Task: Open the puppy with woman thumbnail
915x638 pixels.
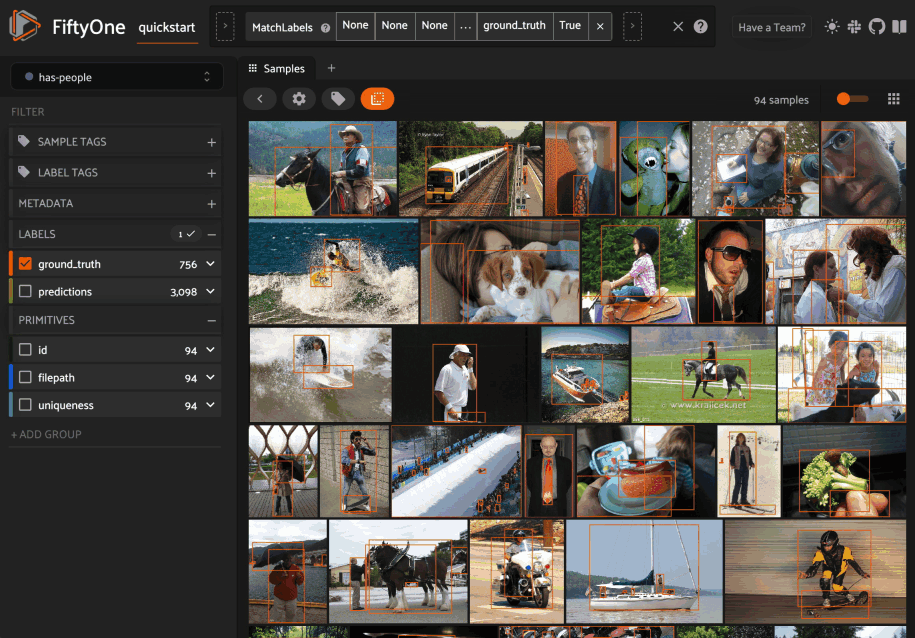Action: tap(500, 271)
